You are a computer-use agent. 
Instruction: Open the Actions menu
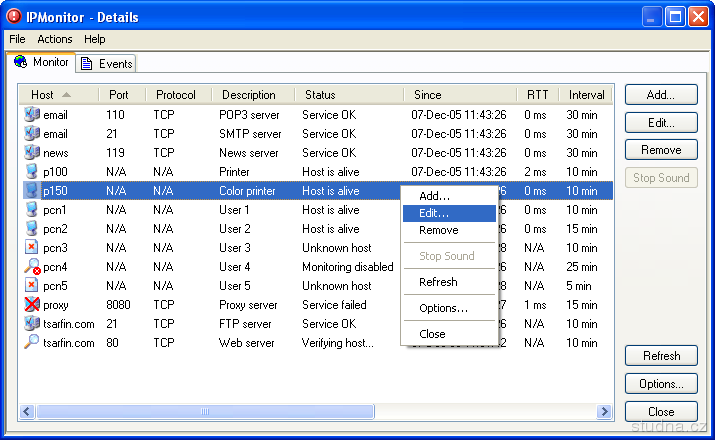(55, 39)
